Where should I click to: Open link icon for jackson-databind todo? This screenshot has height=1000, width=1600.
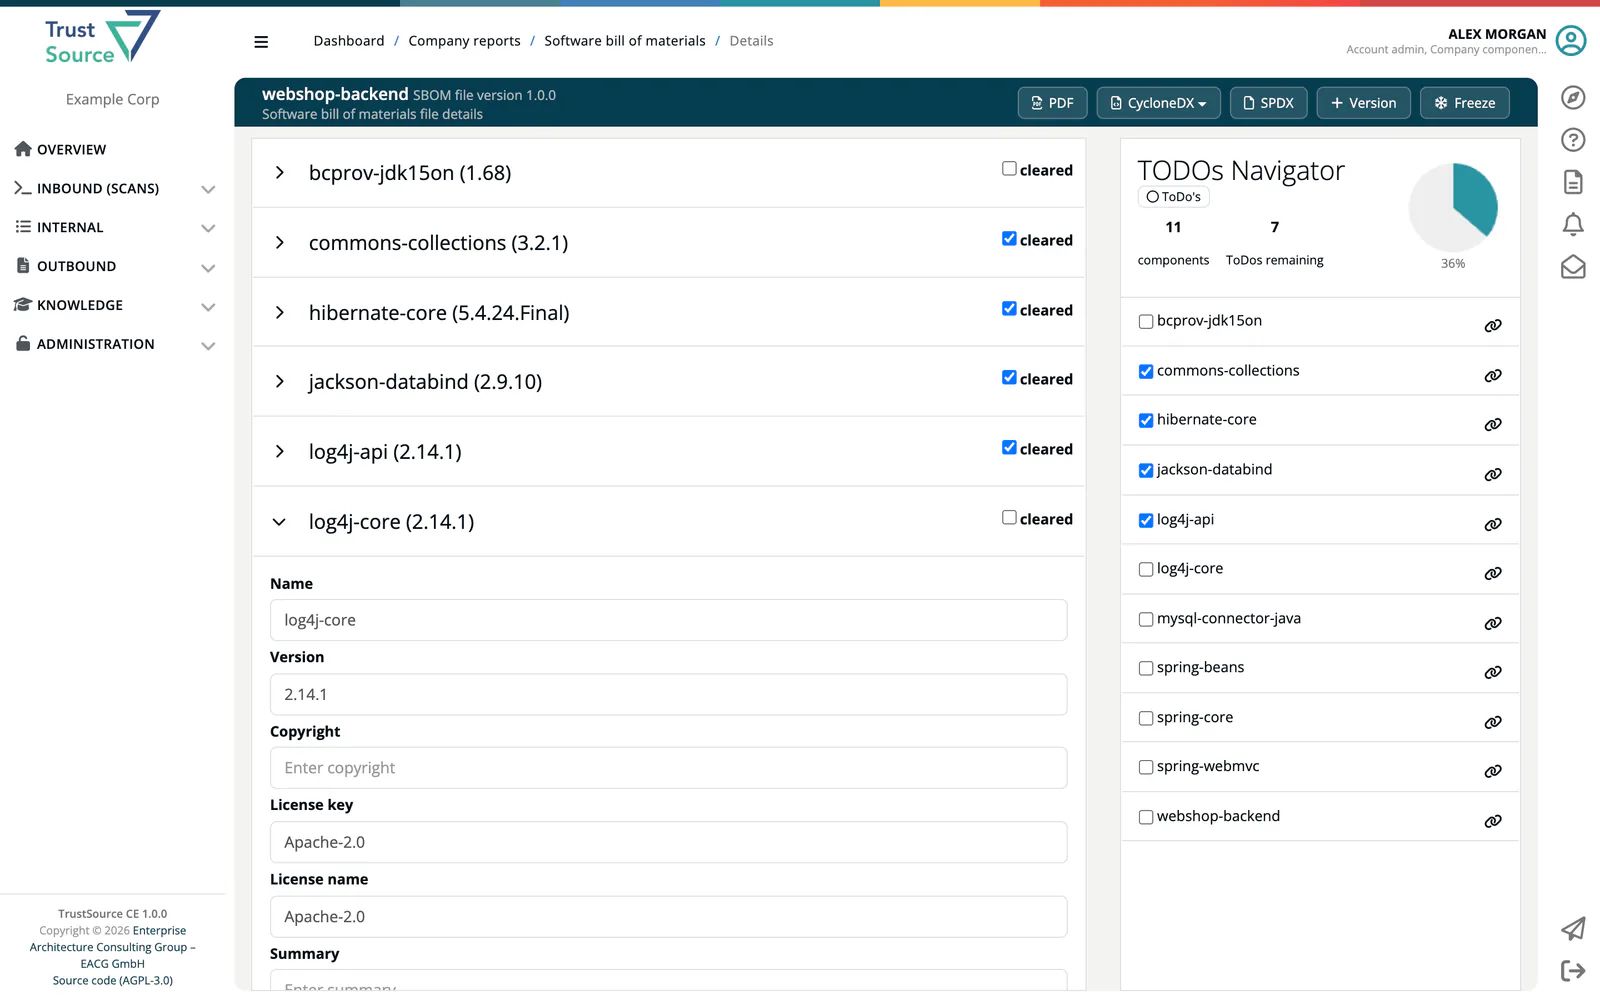pos(1493,475)
